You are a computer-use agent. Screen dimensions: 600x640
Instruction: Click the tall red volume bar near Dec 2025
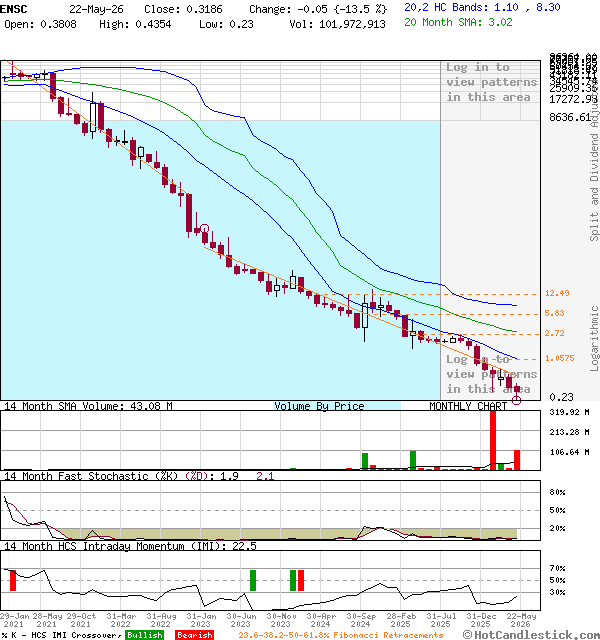click(493, 440)
